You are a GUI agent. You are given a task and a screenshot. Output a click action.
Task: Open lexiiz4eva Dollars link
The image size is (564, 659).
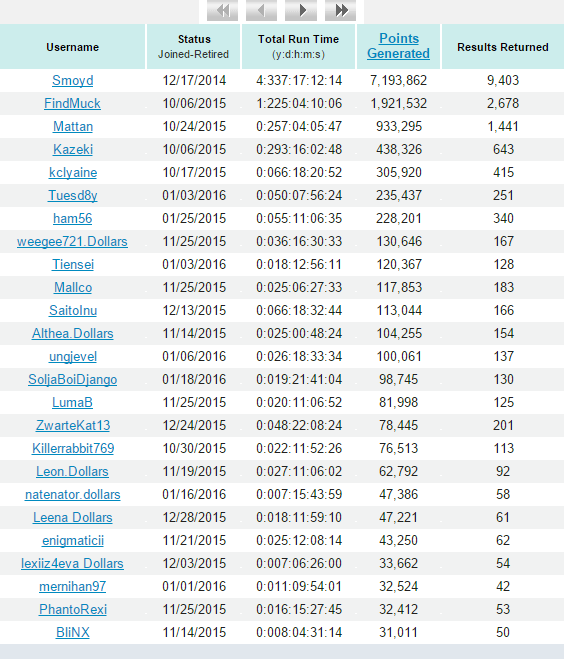click(72, 564)
